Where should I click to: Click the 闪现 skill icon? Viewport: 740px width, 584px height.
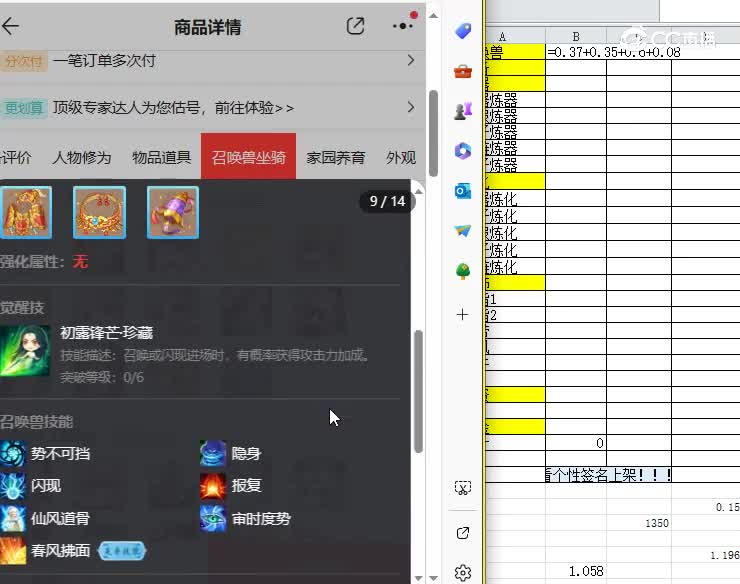click(x=13, y=486)
